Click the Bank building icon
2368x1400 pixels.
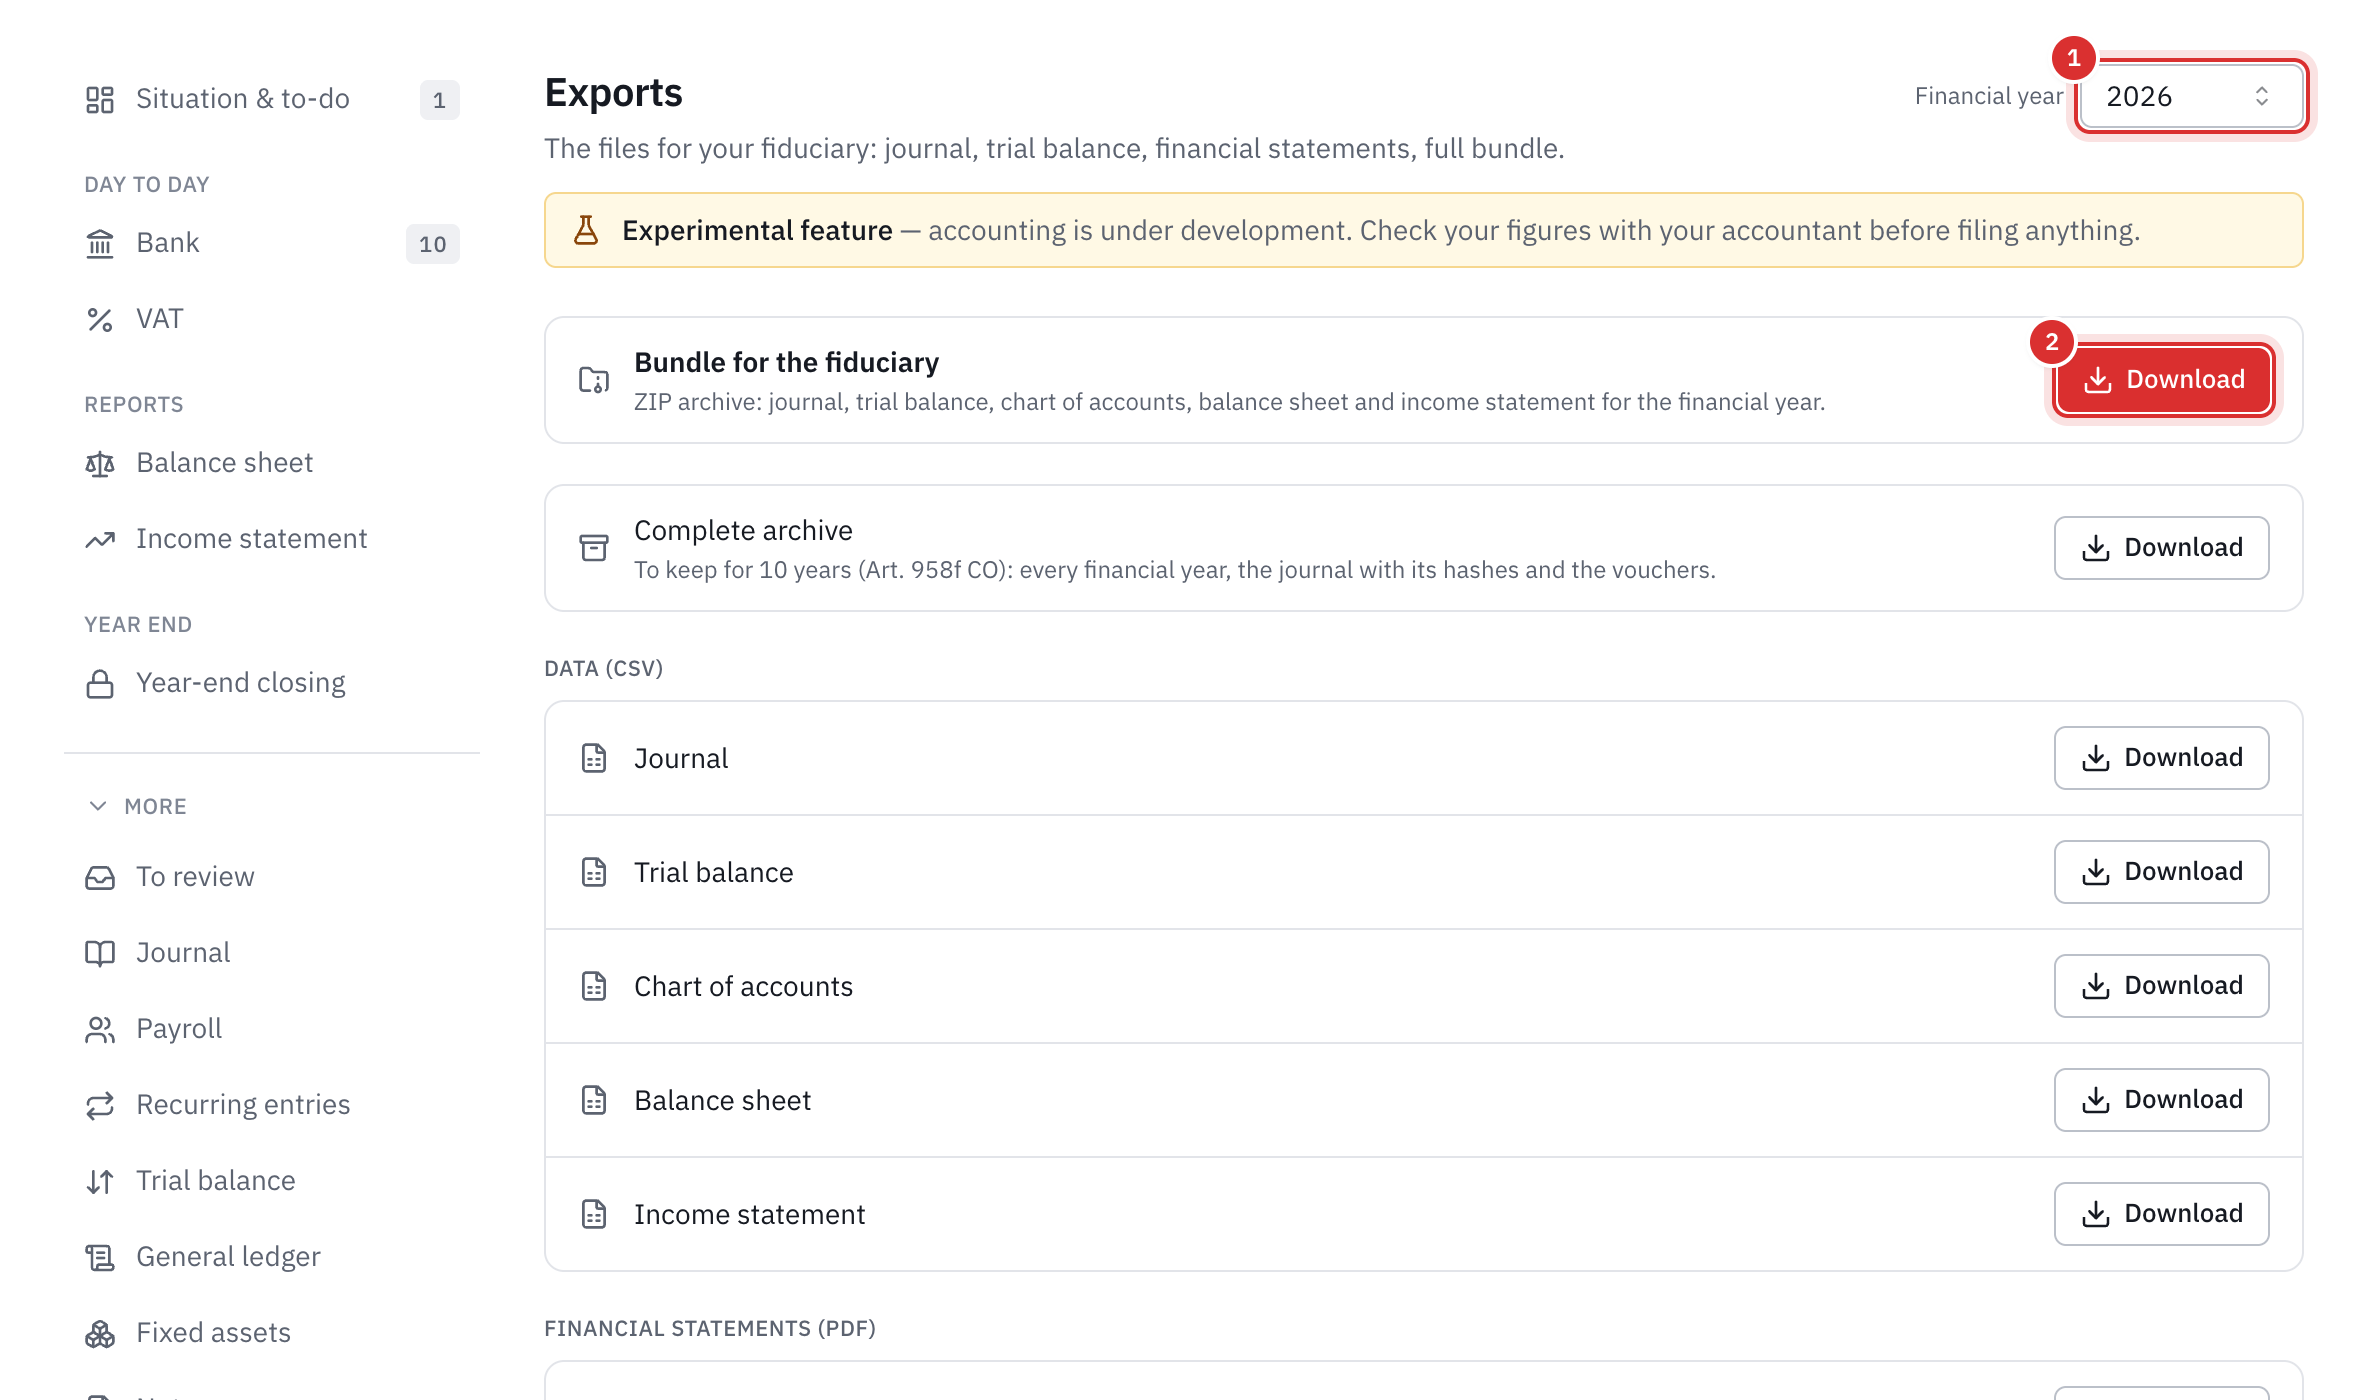coord(100,243)
